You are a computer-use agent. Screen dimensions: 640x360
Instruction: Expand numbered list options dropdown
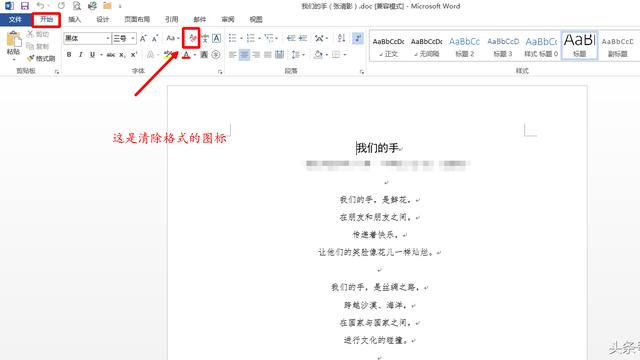(x=260, y=39)
